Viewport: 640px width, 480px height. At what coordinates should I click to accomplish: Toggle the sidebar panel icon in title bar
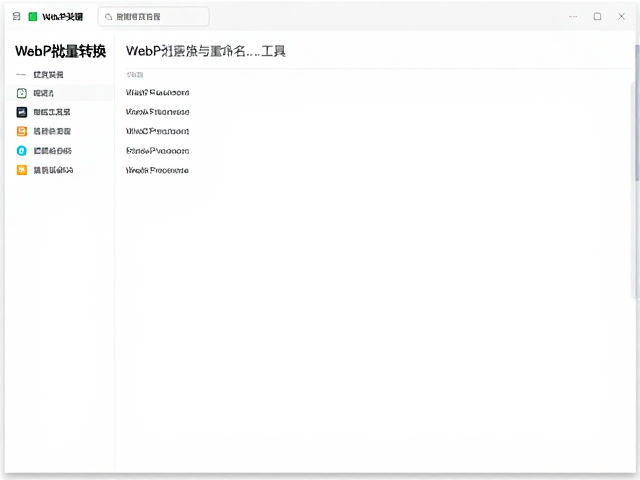(16, 16)
